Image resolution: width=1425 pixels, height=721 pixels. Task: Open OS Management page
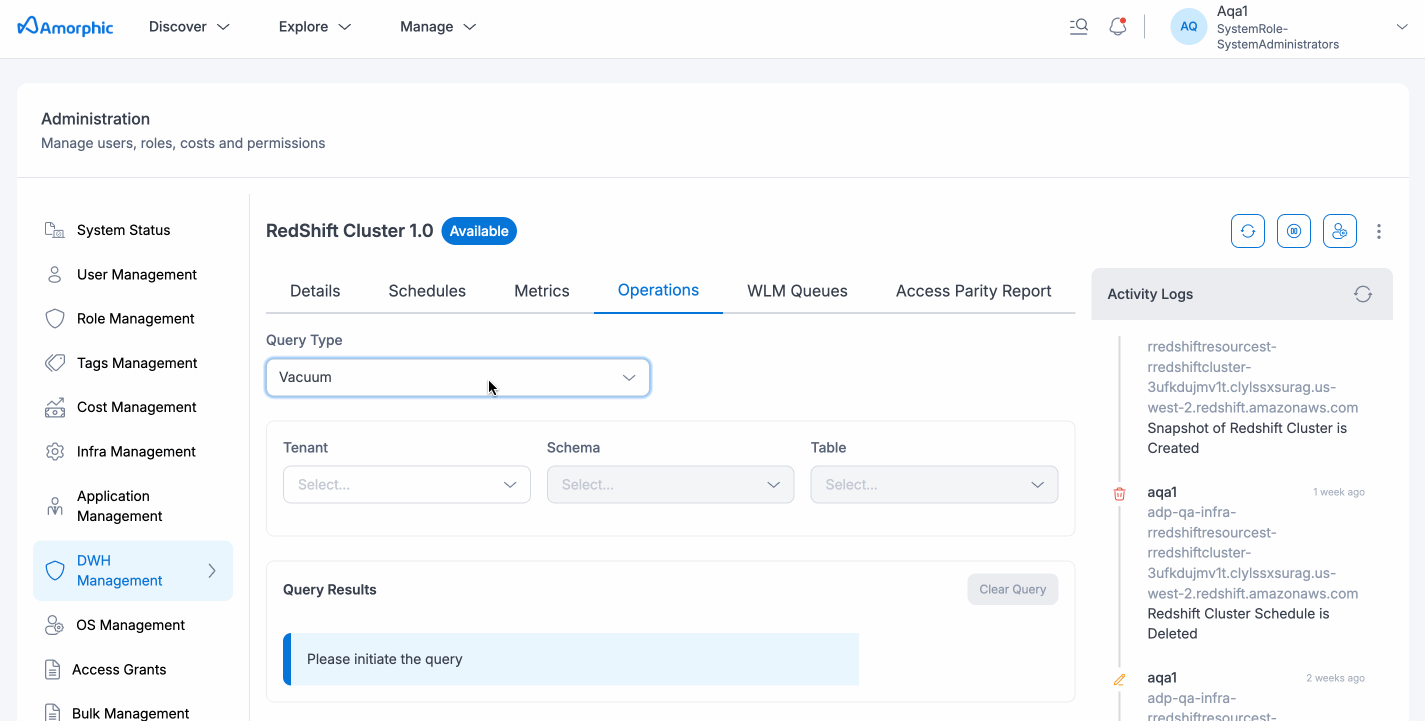coord(131,625)
